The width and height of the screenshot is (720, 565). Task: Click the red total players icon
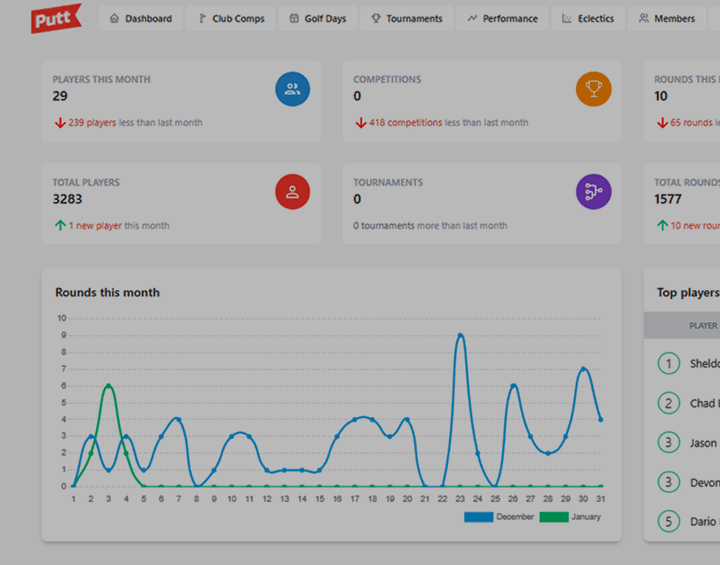click(292, 192)
